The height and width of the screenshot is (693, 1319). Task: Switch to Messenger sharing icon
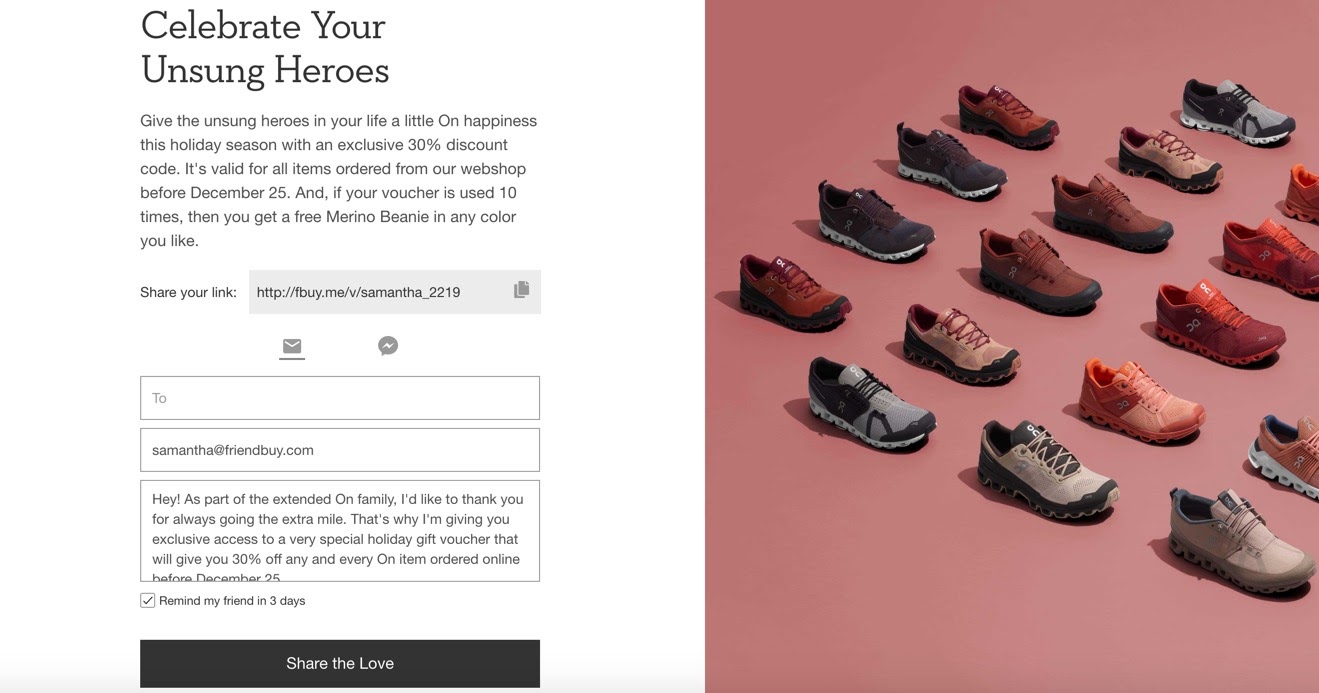coord(388,346)
